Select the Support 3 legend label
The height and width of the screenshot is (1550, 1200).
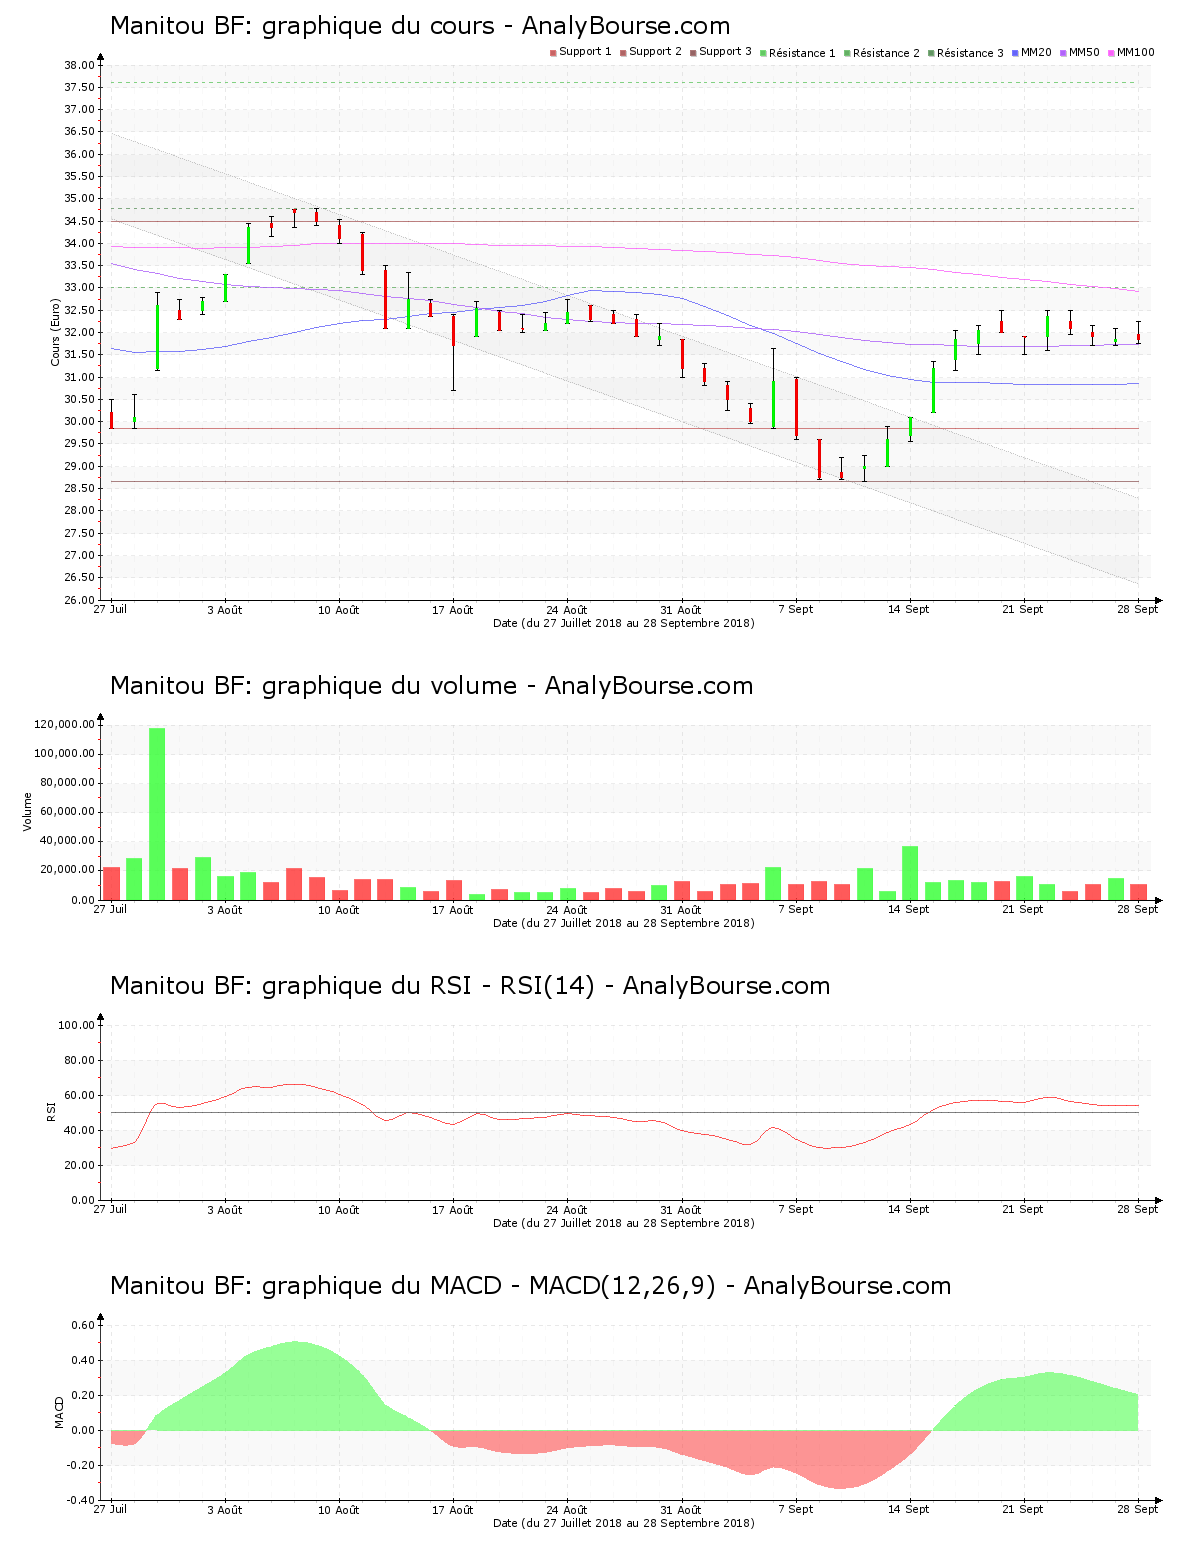(725, 52)
